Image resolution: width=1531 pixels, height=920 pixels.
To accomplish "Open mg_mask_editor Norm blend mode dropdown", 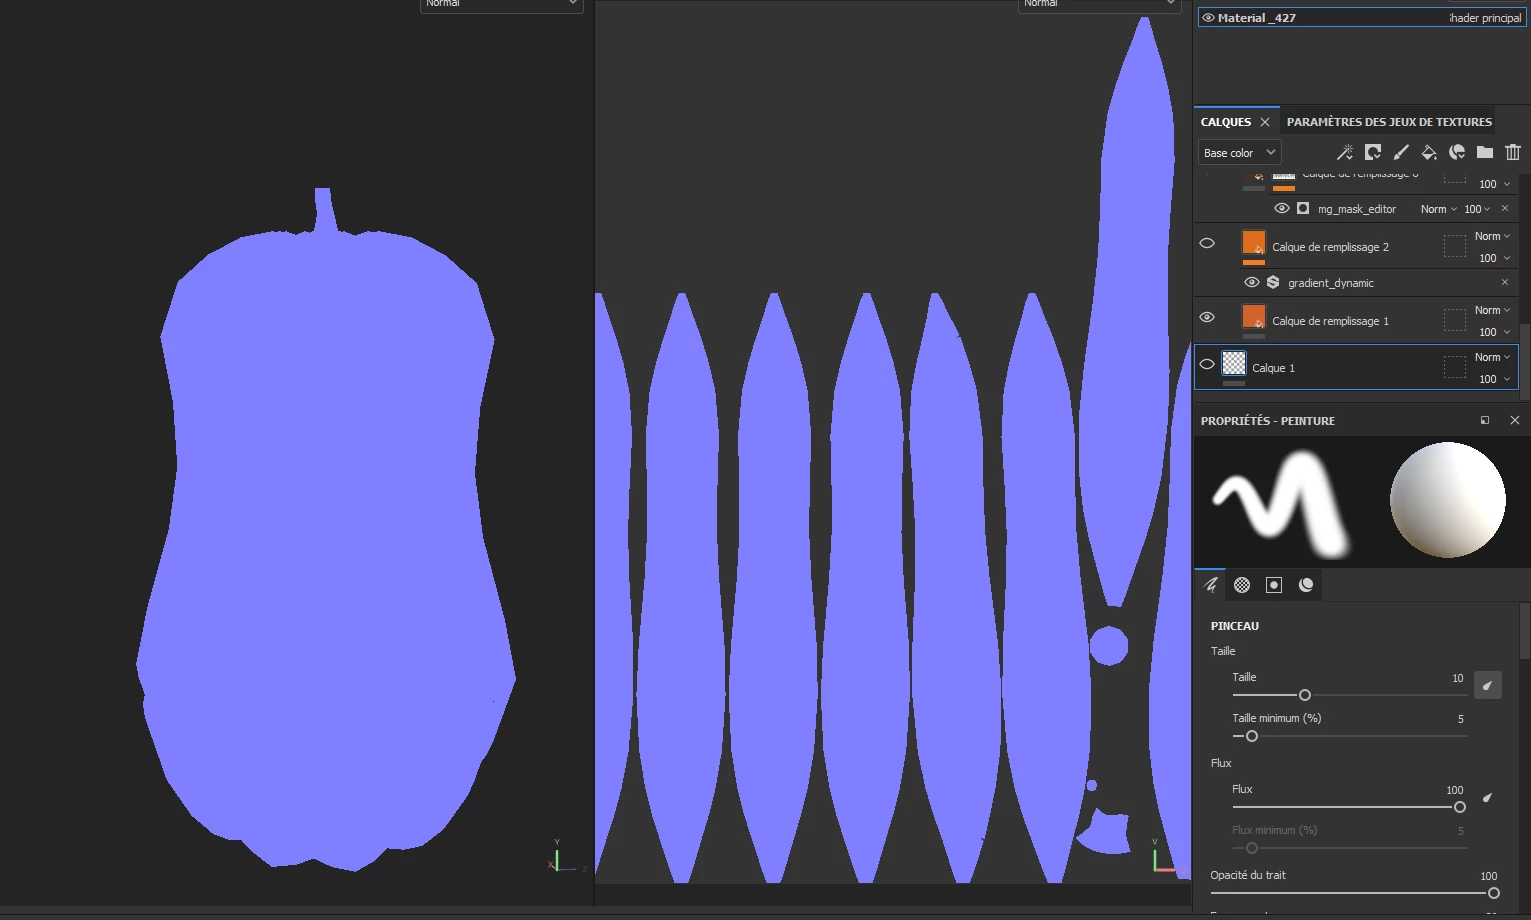I will [x=1438, y=209].
